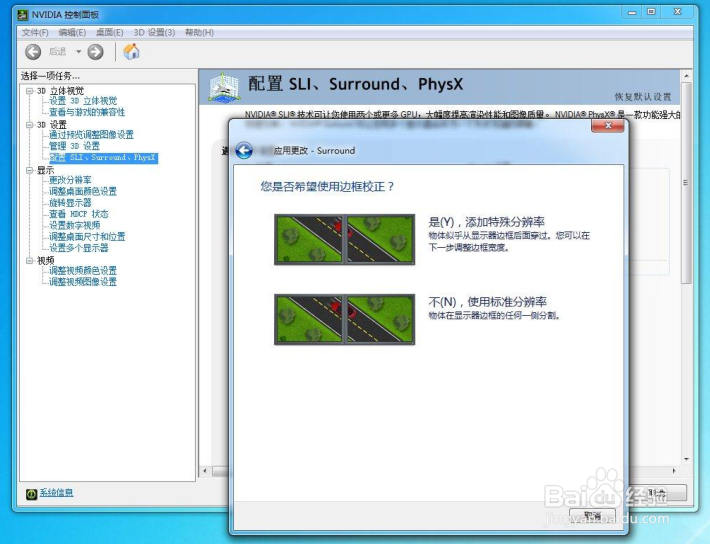Image resolution: width=710 pixels, height=544 pixels.
Task: Select 查看 HDCP 状态 in tree
Action: 79,214
